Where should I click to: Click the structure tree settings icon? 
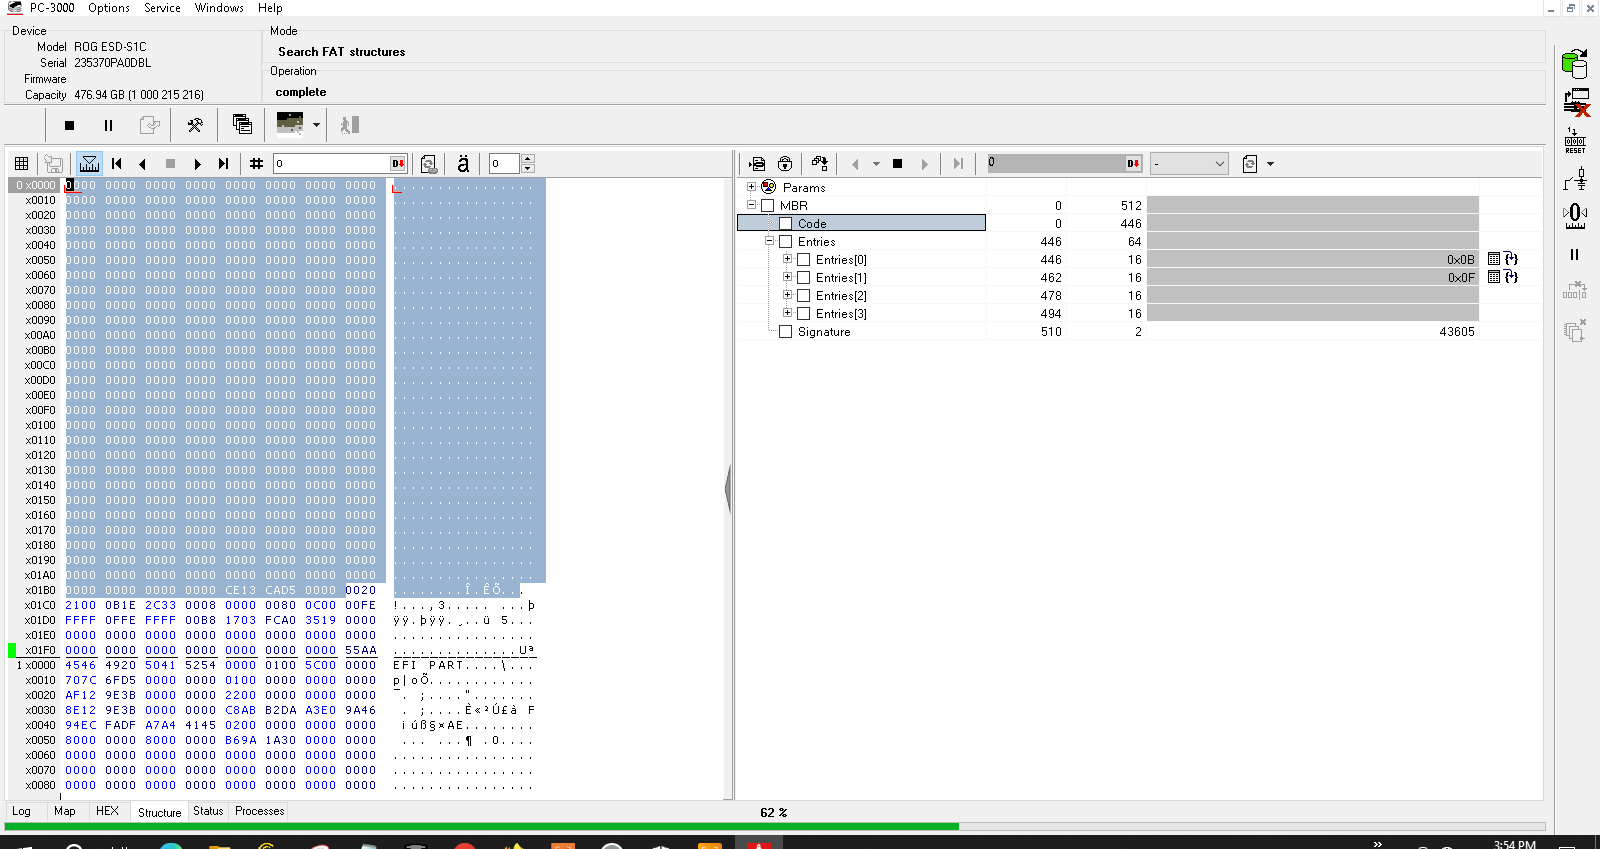click(820, 163)
